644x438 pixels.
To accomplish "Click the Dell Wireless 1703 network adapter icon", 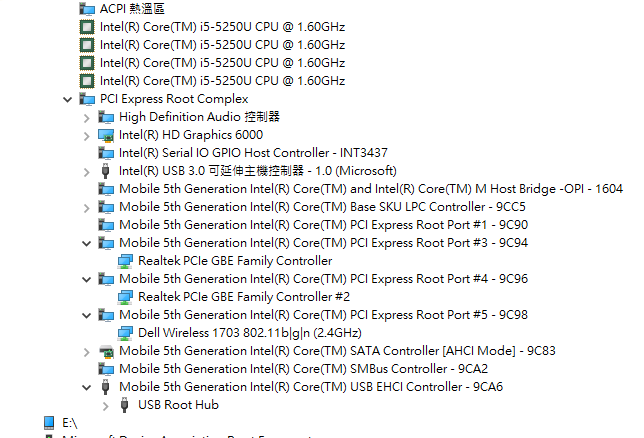I will click(125, 333).
